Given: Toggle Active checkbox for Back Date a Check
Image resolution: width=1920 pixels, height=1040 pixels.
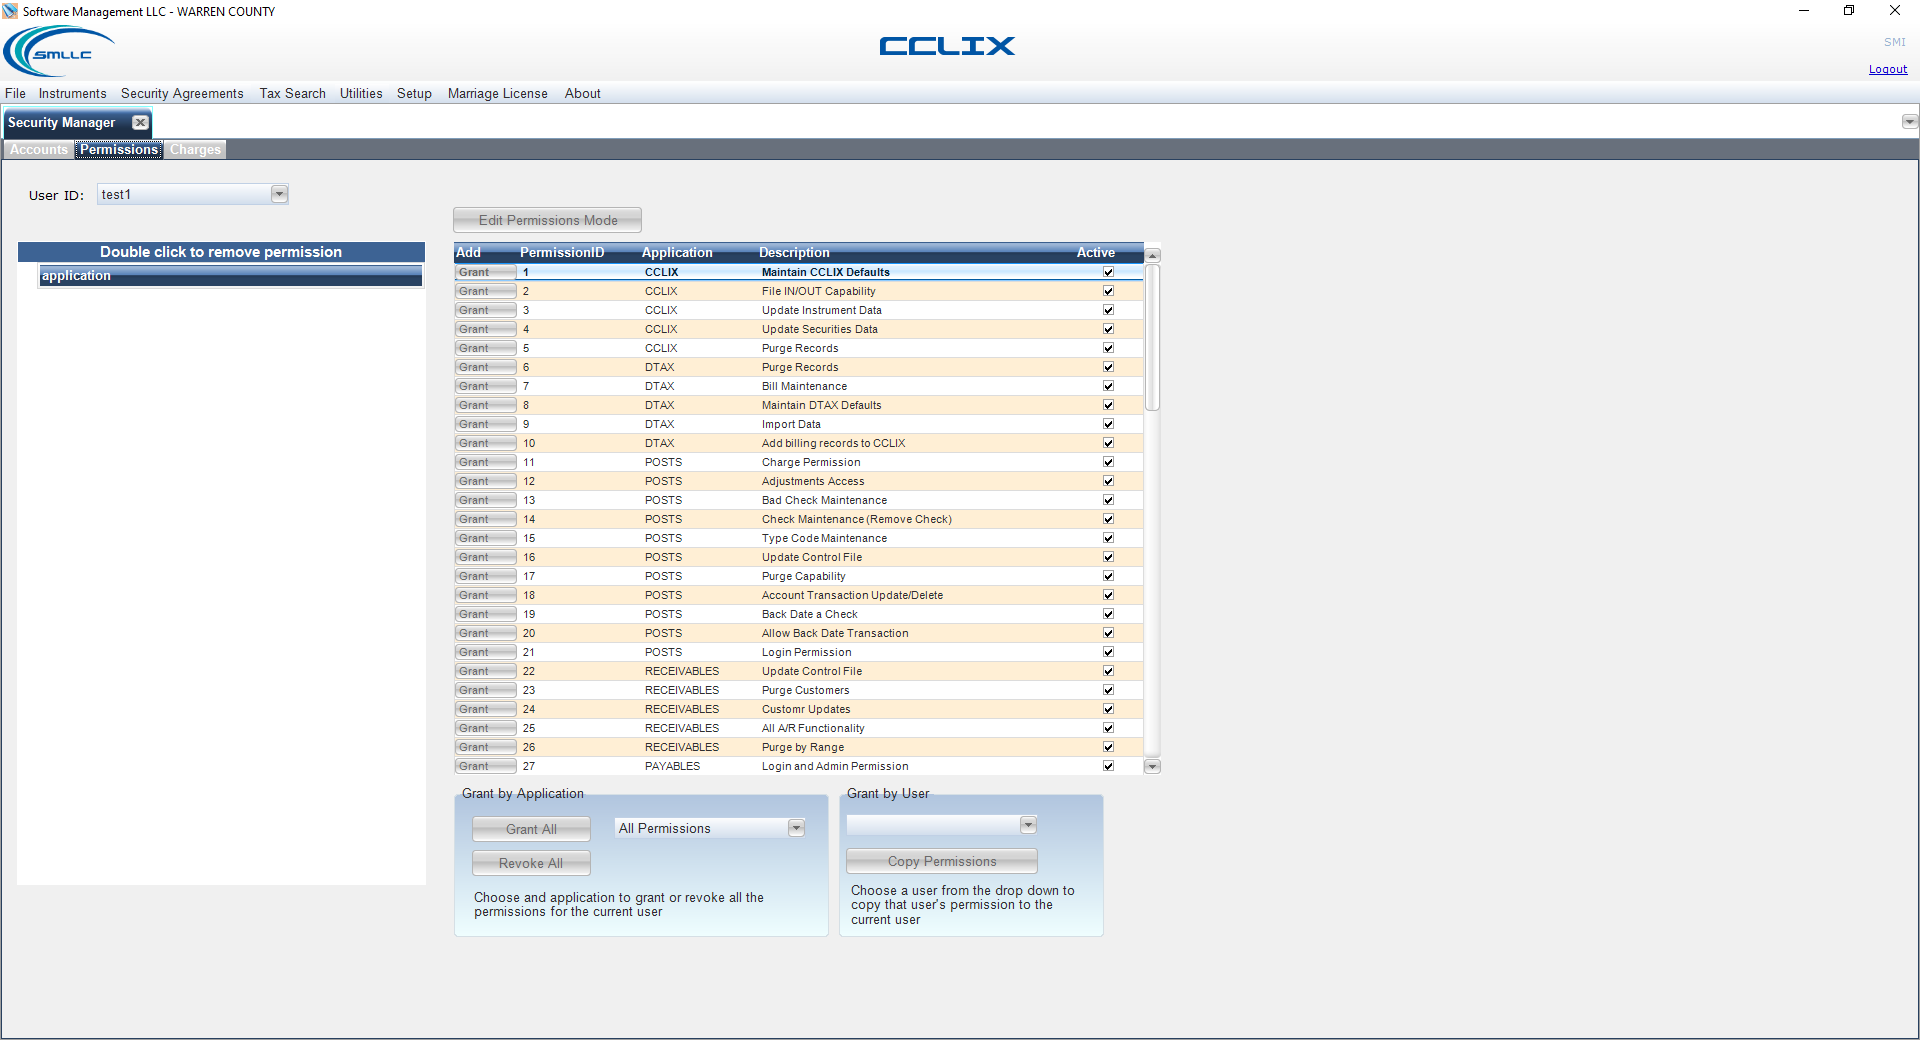Looking at the screenshot, I should 1108,614.
